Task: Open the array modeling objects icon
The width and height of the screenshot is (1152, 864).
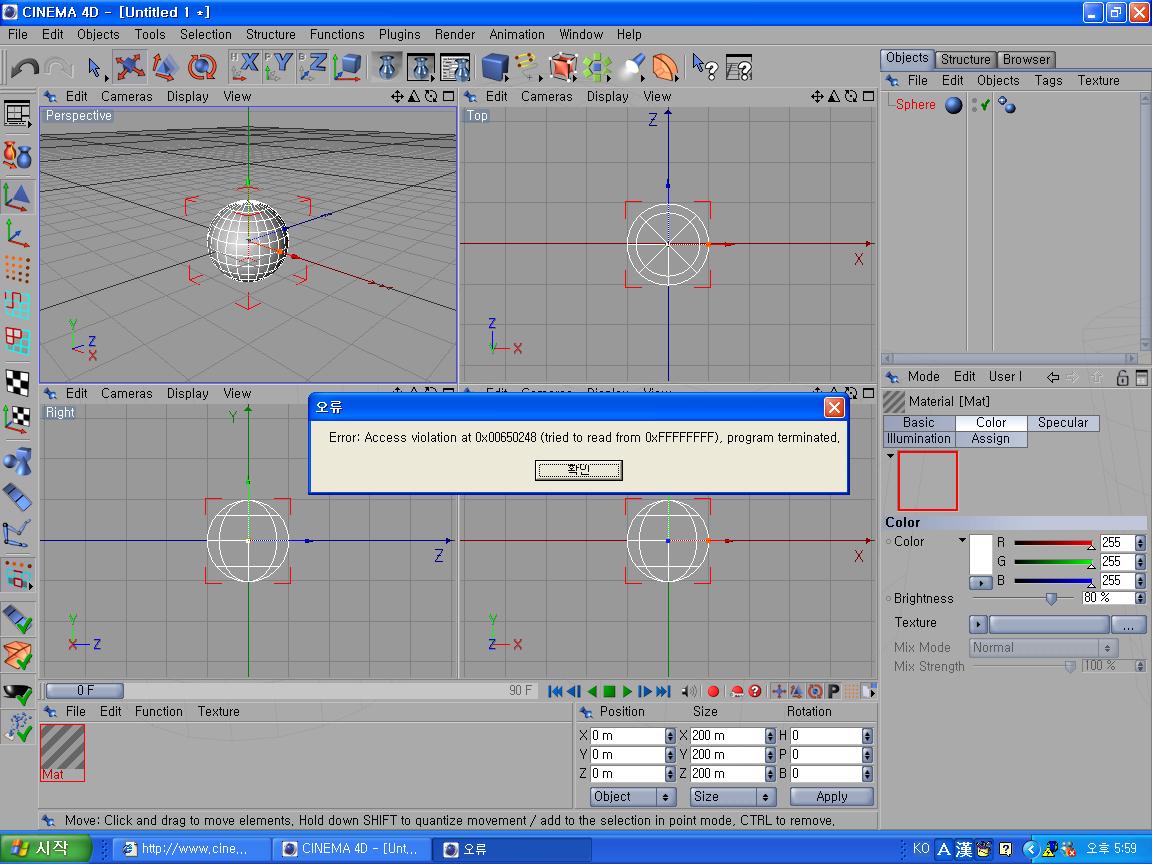Action: point(597,67)
